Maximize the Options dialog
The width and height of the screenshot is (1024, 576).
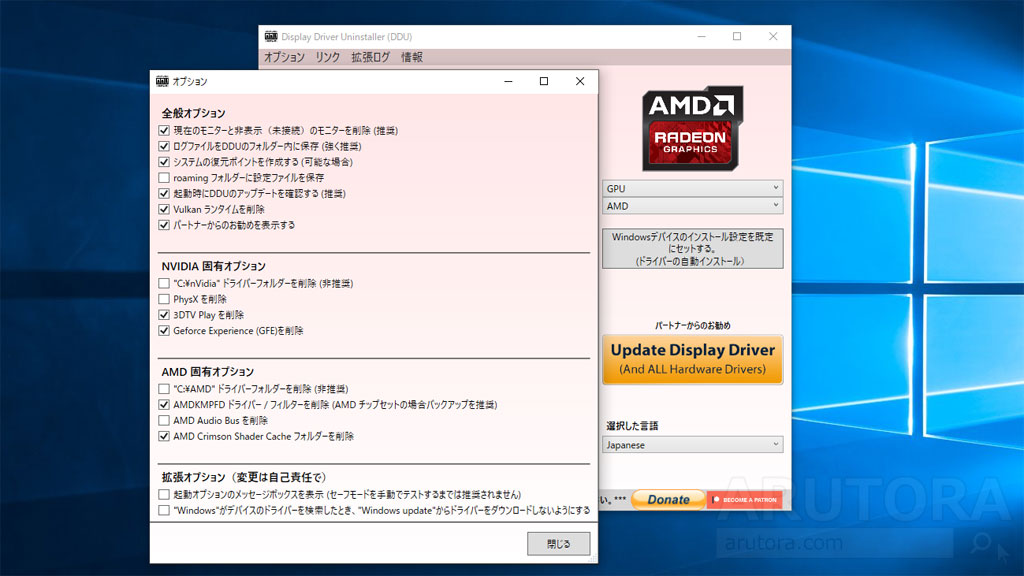(x=543, y=81)
